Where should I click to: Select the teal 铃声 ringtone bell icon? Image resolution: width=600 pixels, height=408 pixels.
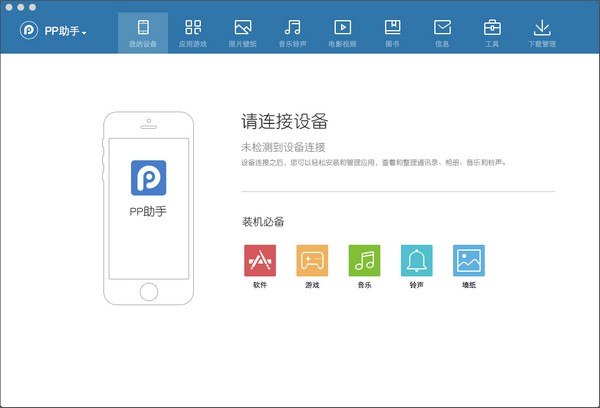pos(416,260)
